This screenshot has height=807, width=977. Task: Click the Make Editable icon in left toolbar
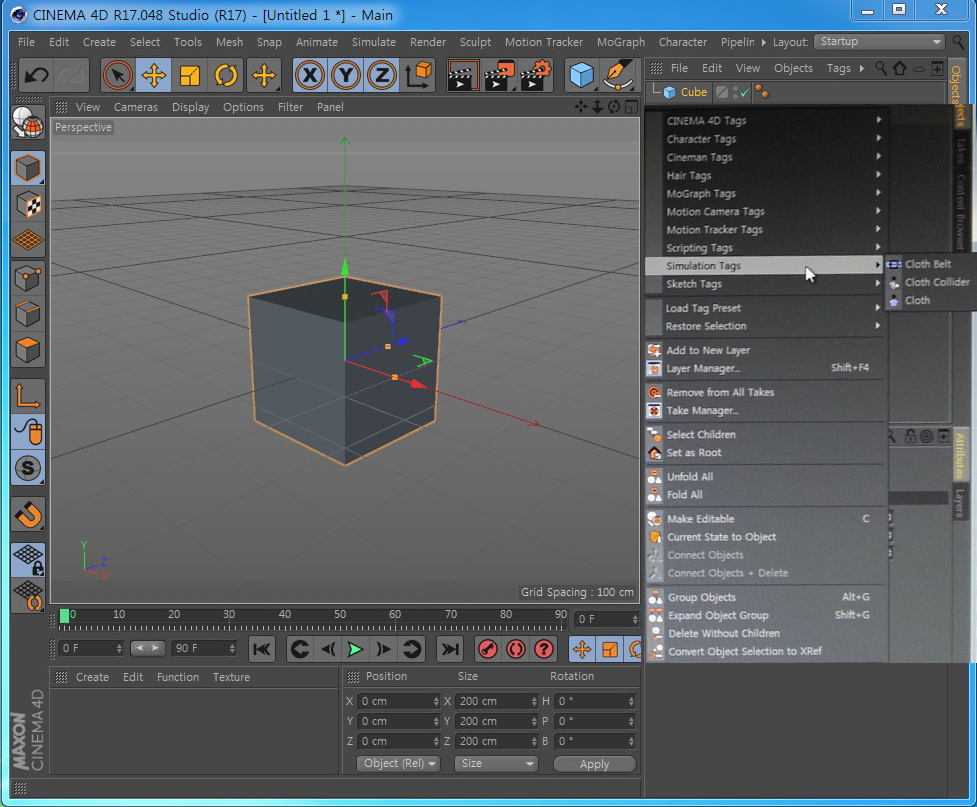pos(27,122)
